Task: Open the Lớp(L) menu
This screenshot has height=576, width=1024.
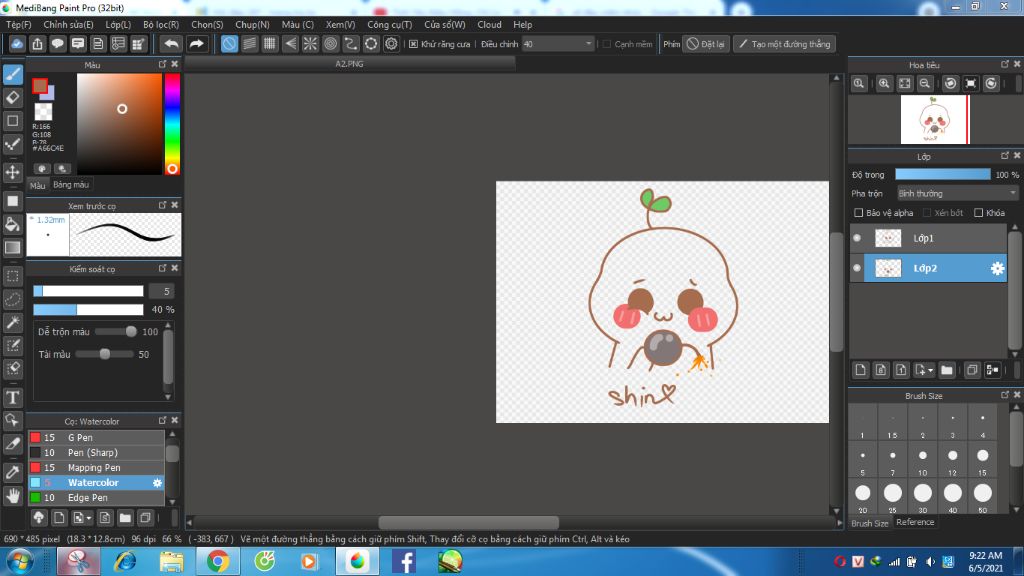Action: (118, 24)
